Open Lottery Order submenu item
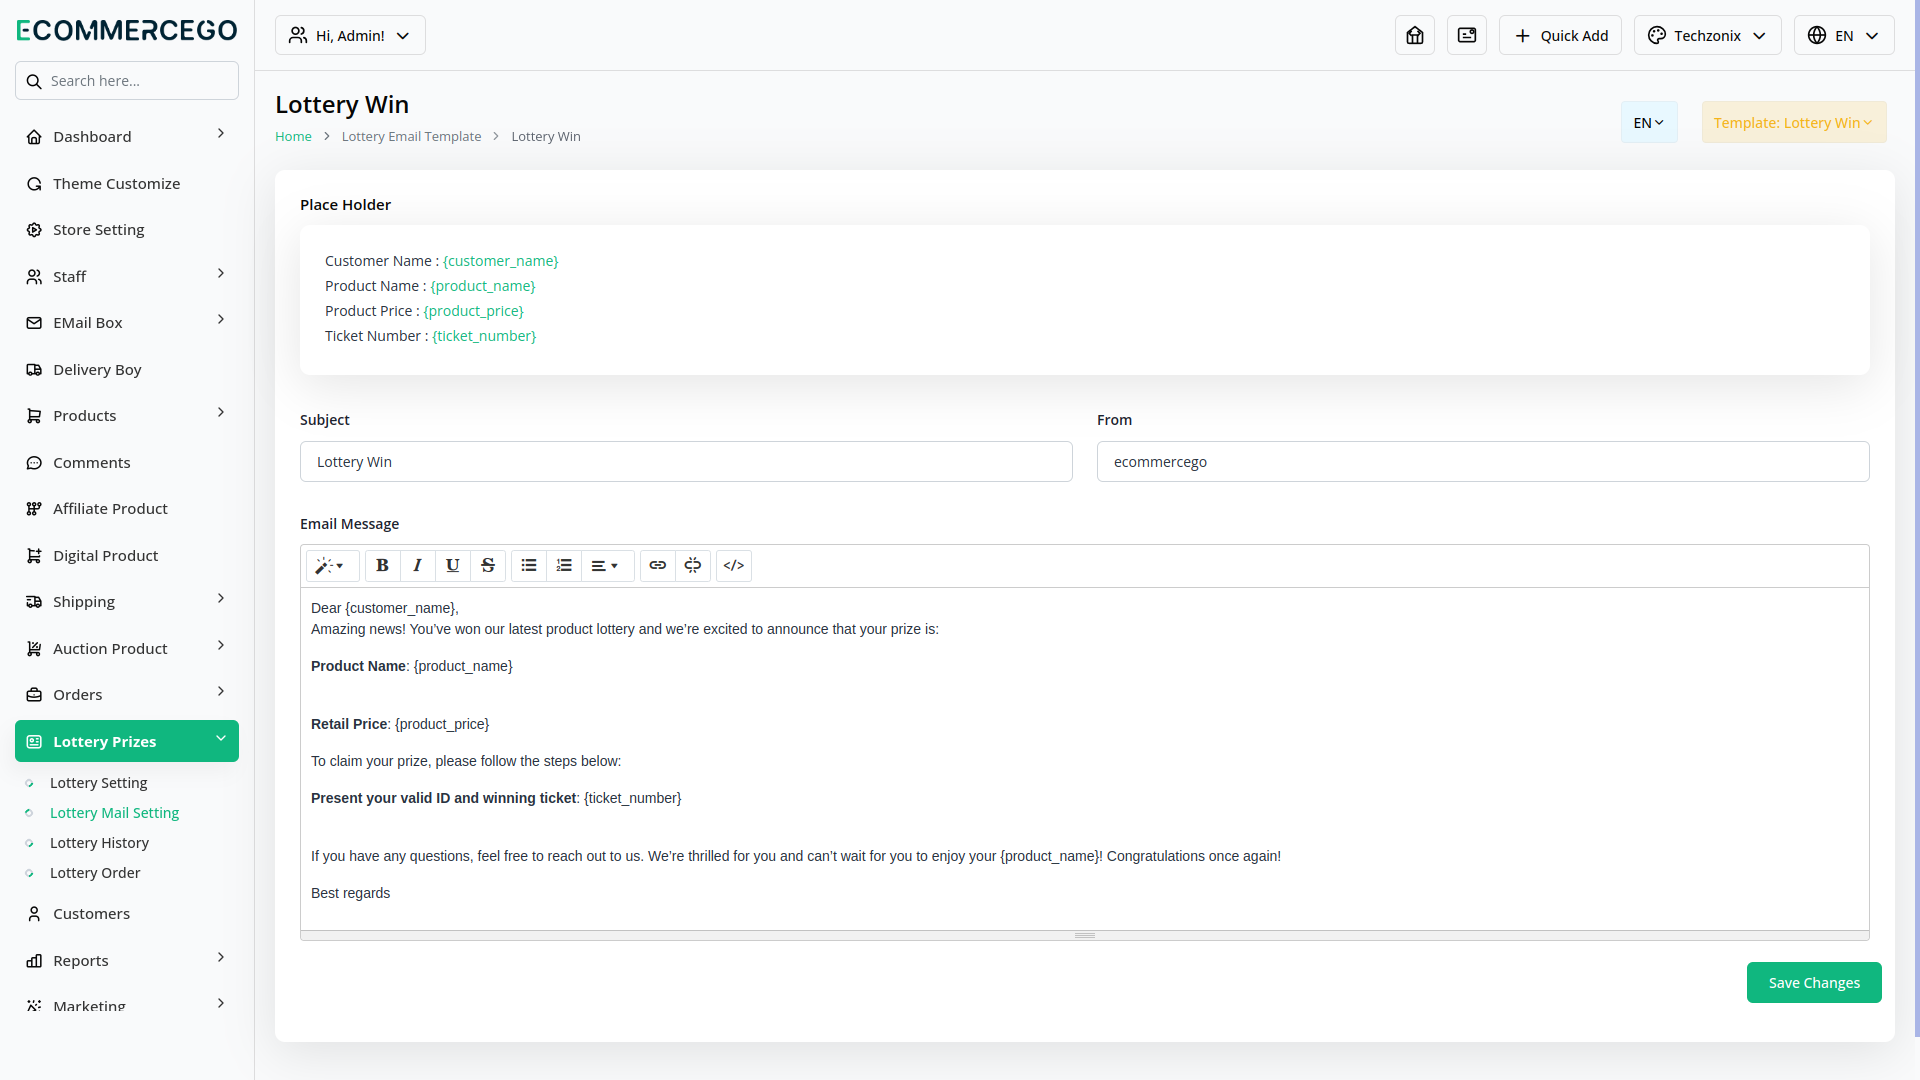 95,873
